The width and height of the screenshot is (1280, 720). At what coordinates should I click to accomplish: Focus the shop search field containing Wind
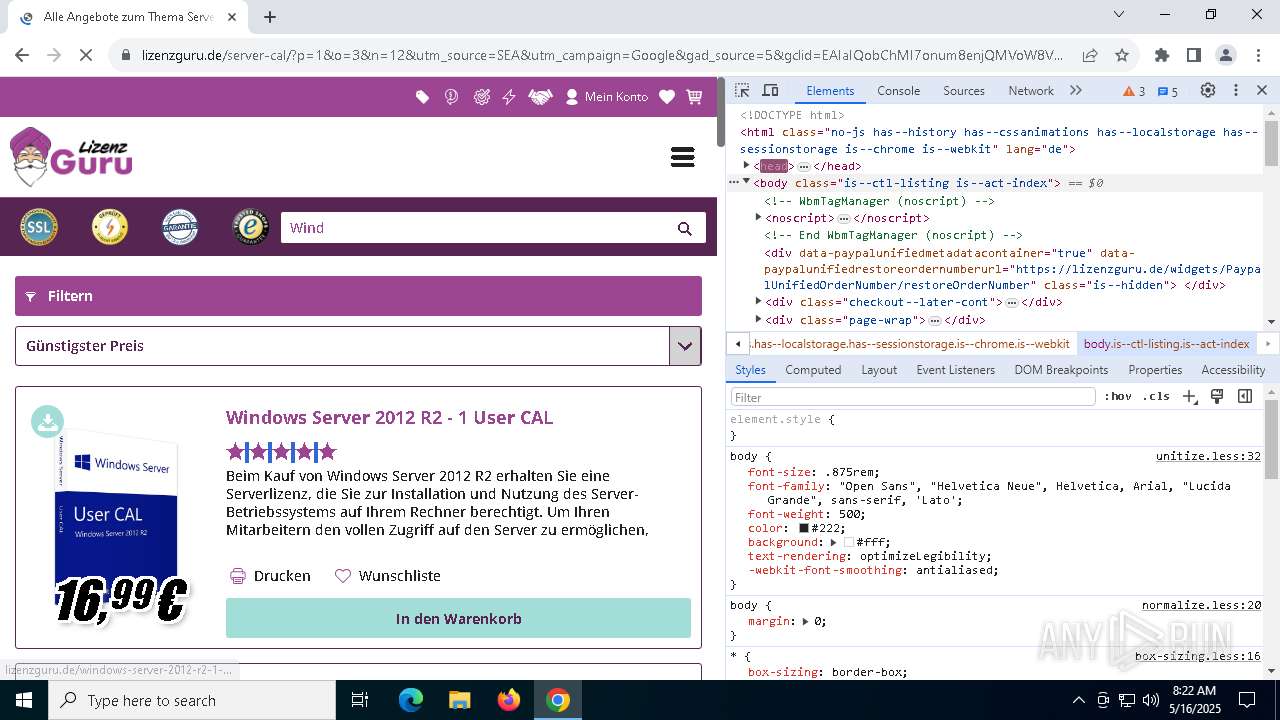click(x=476, y=228)
